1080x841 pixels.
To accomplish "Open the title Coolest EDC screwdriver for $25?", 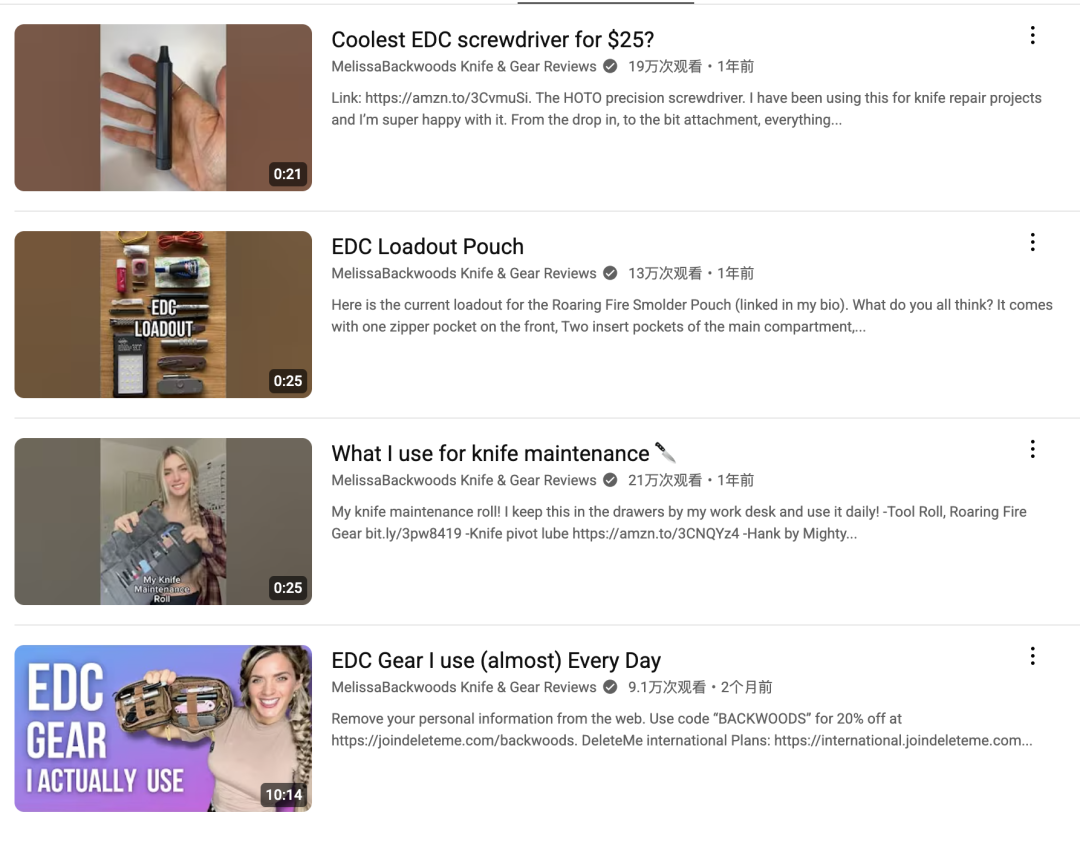I will click(492, 40).
